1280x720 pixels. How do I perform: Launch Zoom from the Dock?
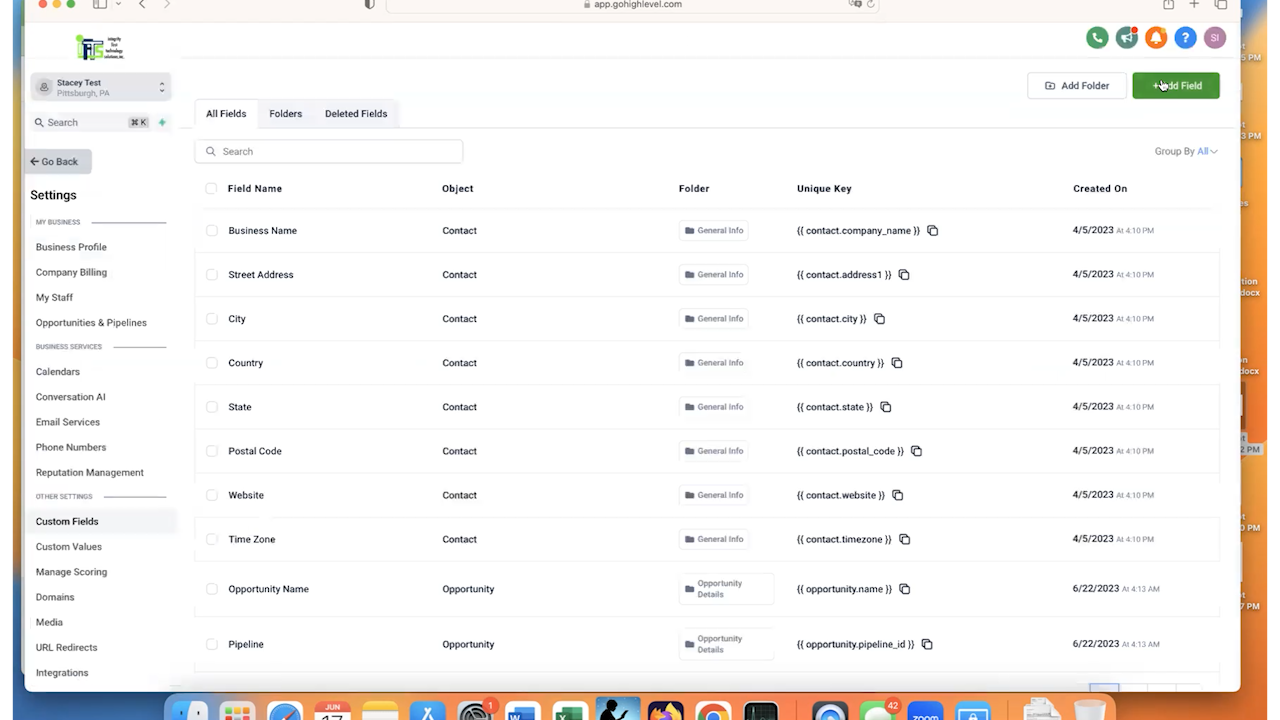(x=925, y=711)
